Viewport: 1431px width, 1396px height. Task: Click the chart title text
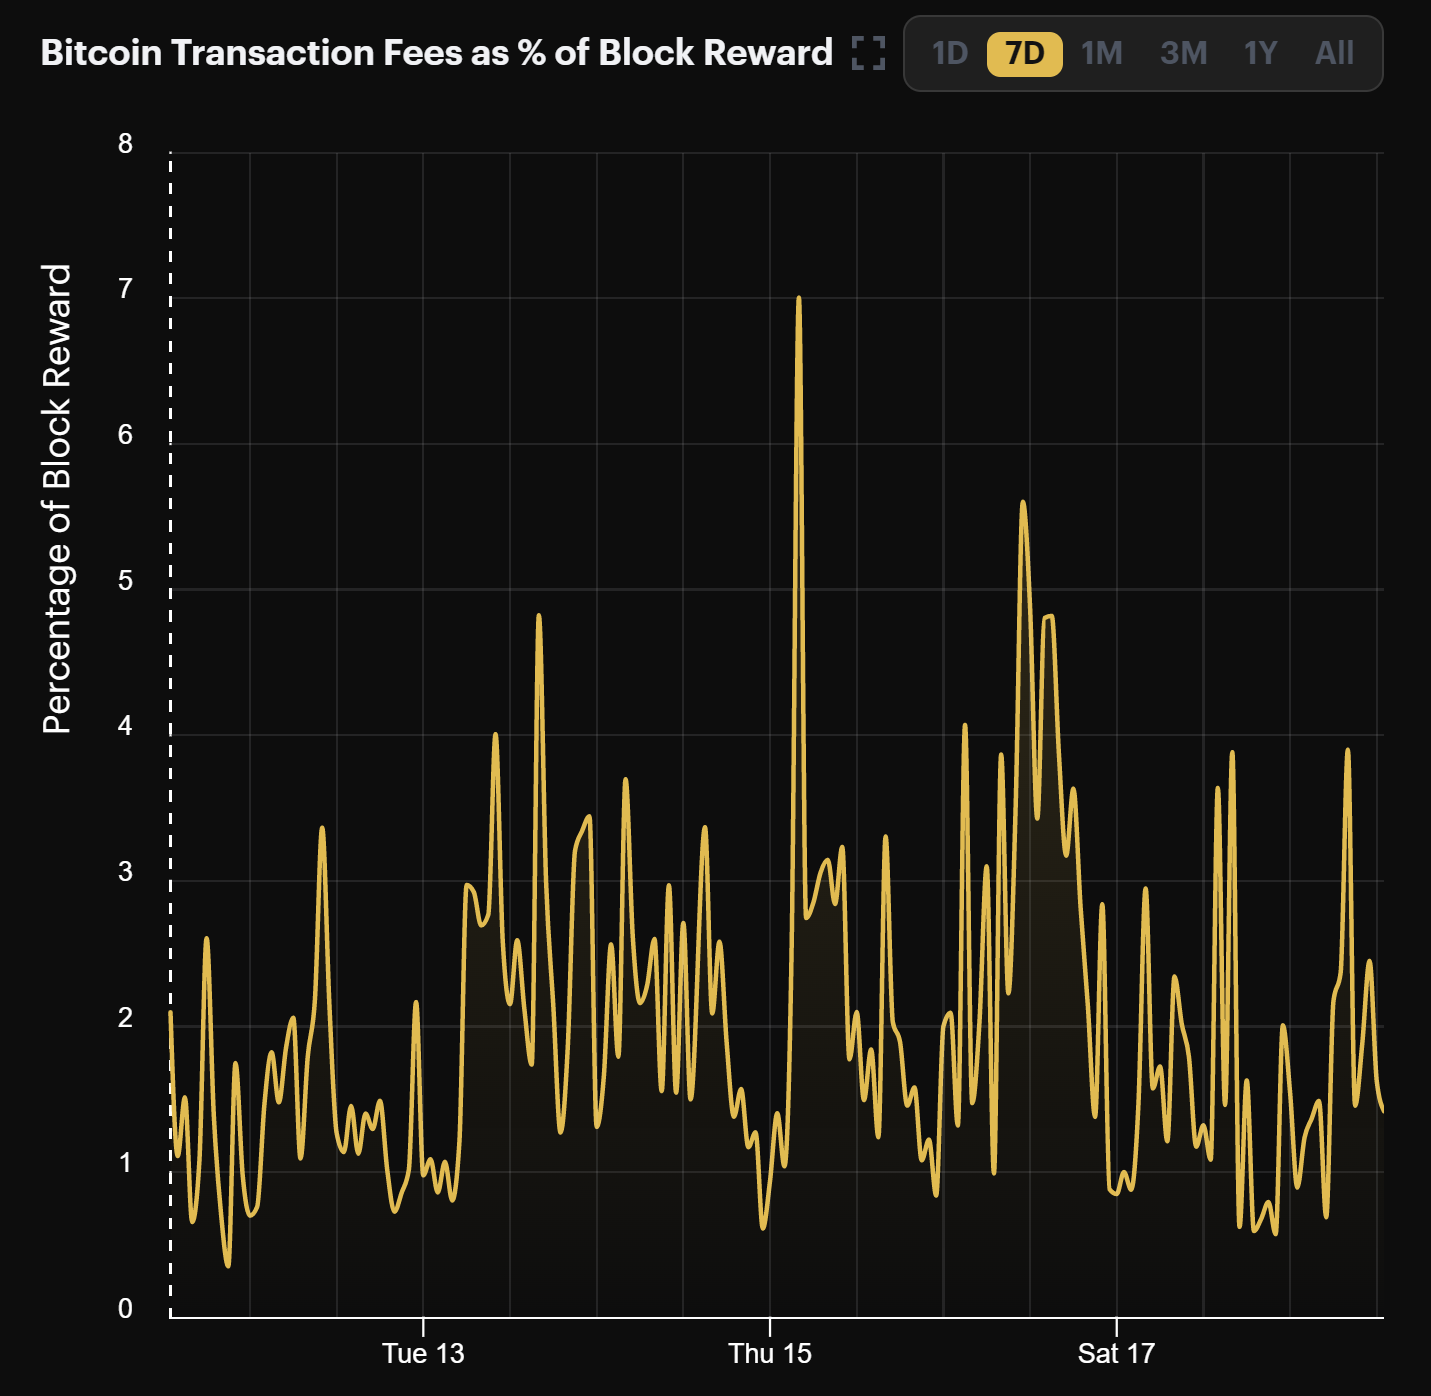[438, 52]
